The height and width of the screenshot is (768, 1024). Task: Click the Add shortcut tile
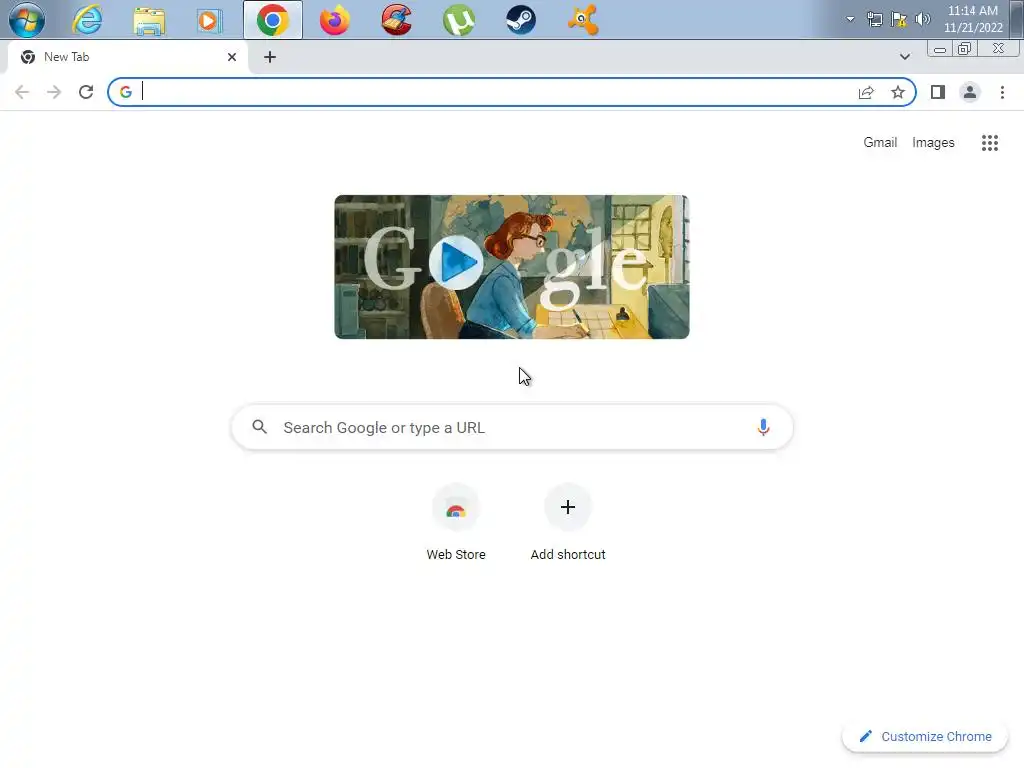point(568,522)
